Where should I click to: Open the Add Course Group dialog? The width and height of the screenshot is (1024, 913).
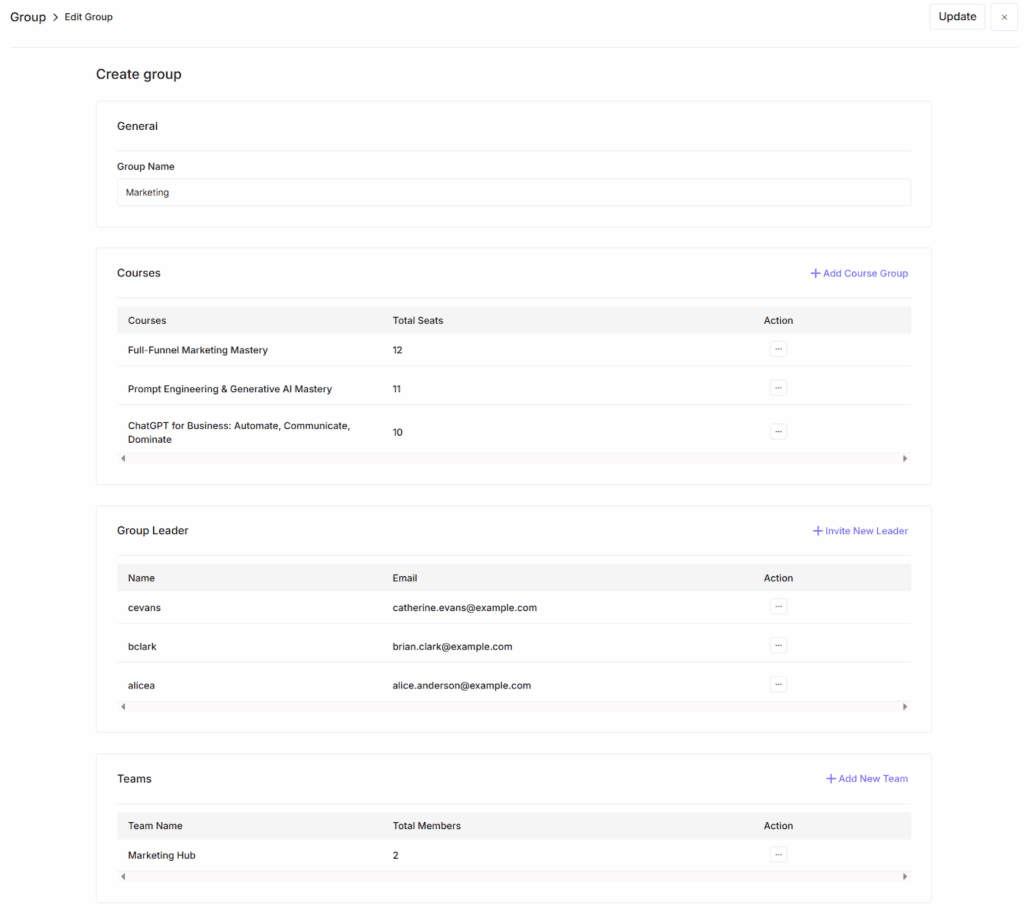pyautogui.click(x=866, y=273)
